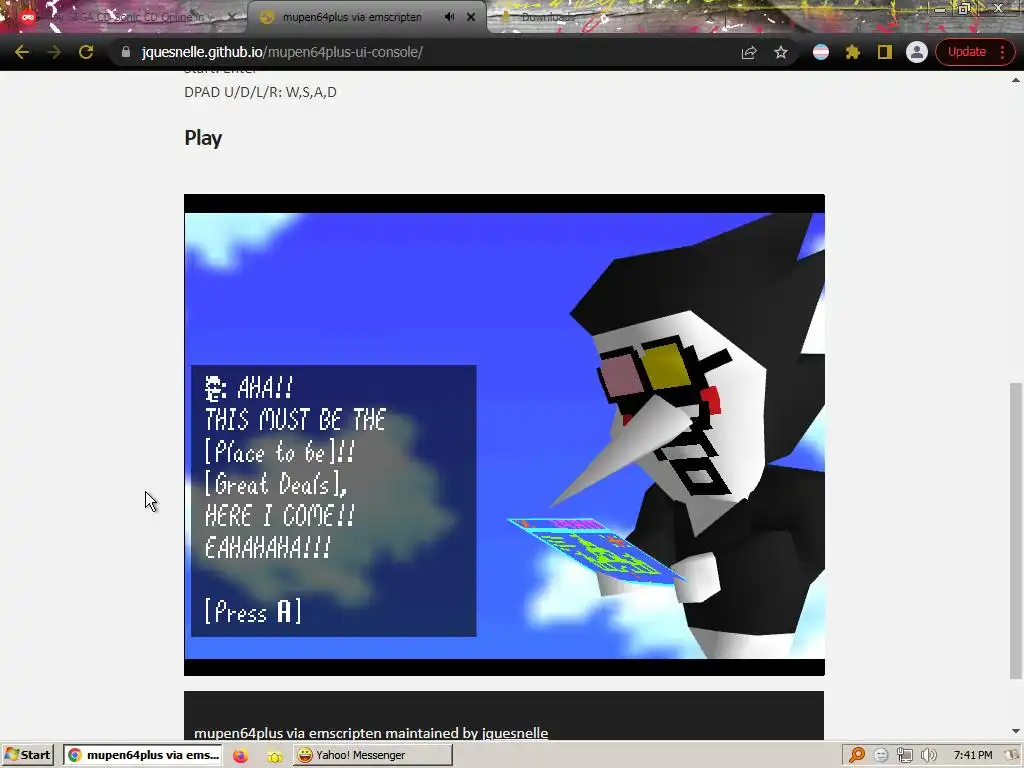Viewport: 1024px width, 768px height.
Task: Click the 7:41 PM system clock
Action: tap(972, 755)
